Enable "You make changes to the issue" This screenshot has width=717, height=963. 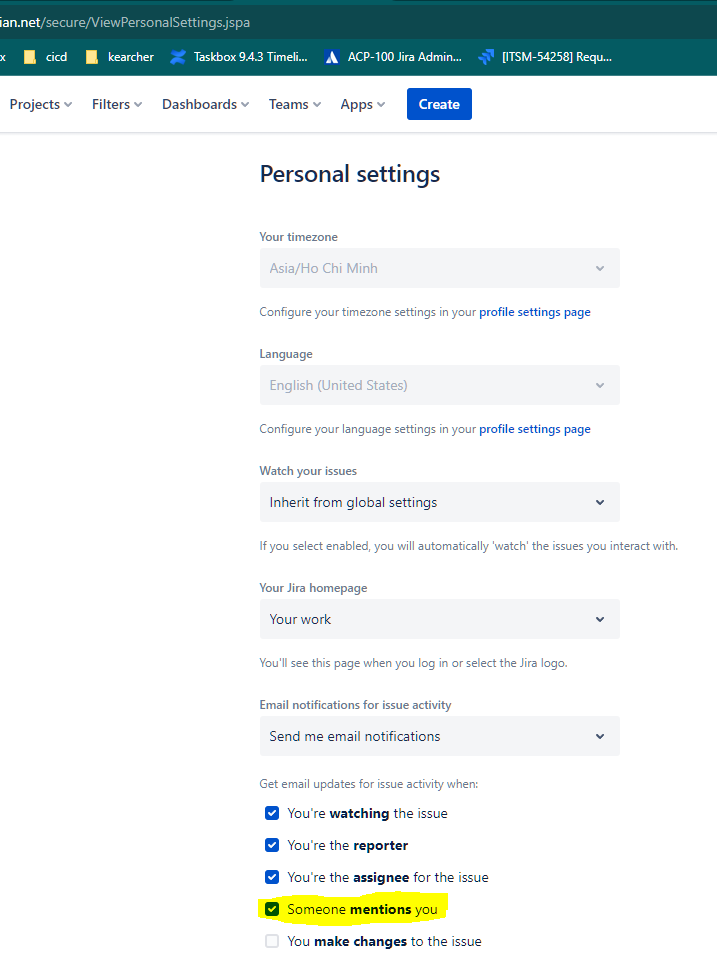272,941
